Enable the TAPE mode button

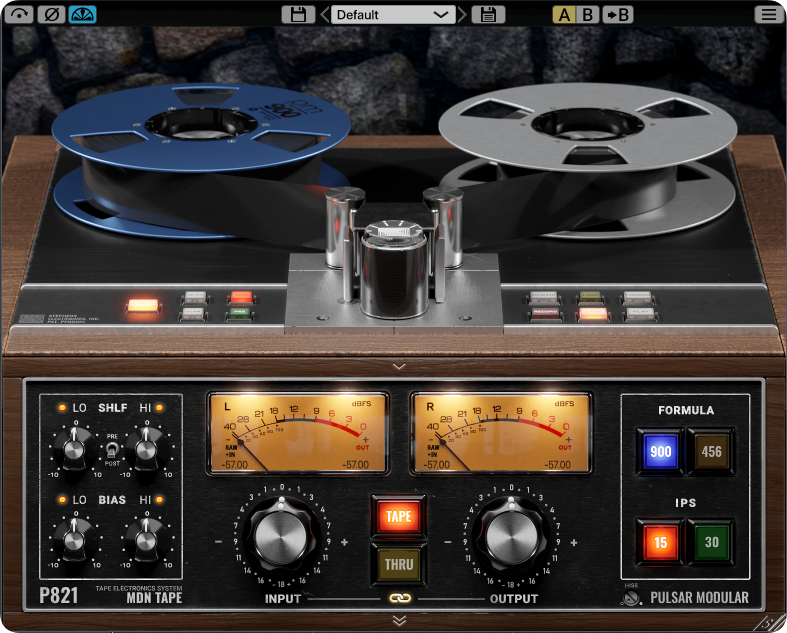(399, 517)
